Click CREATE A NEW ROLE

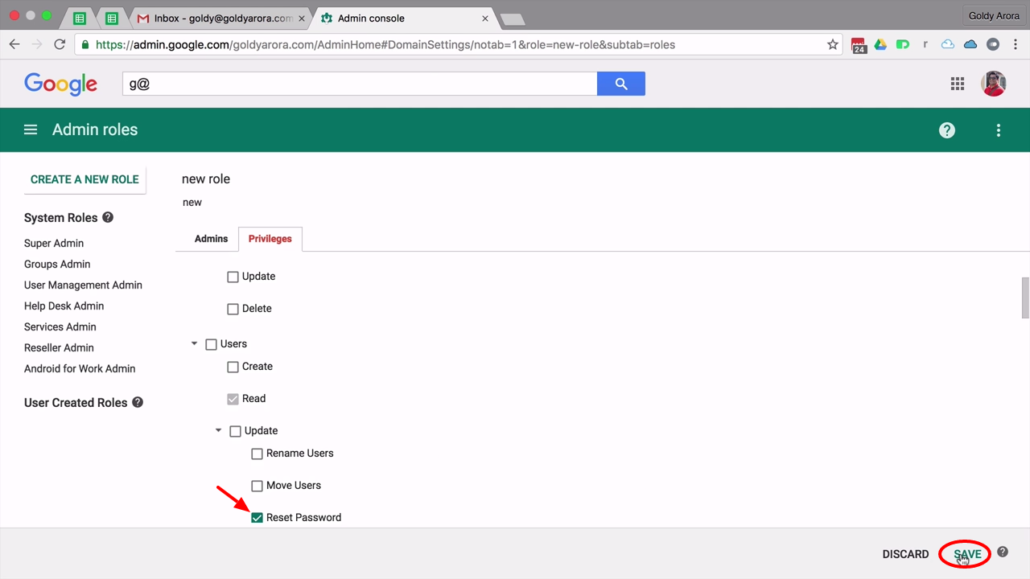coord(85,179)
